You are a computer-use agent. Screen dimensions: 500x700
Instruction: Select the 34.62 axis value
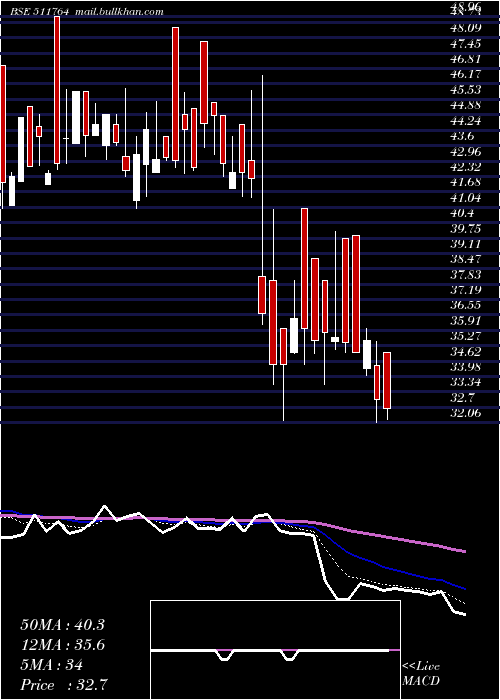click(x=466, y=352)
